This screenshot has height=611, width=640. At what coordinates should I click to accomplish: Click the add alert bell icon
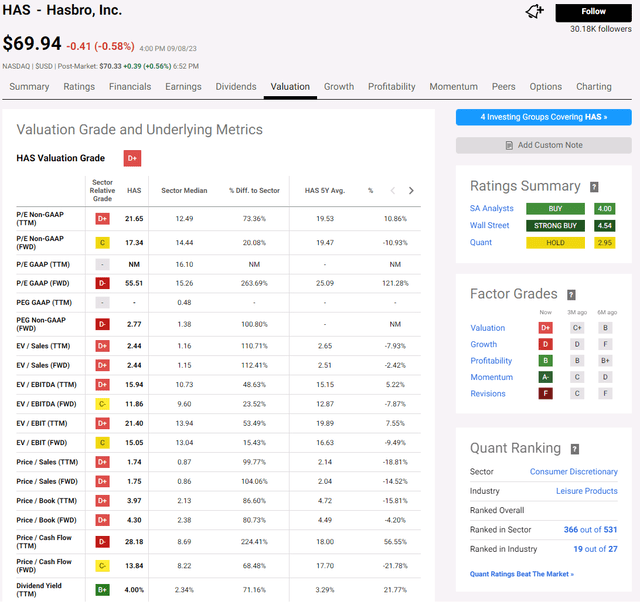pyautogui.click(x=535, y=11)
